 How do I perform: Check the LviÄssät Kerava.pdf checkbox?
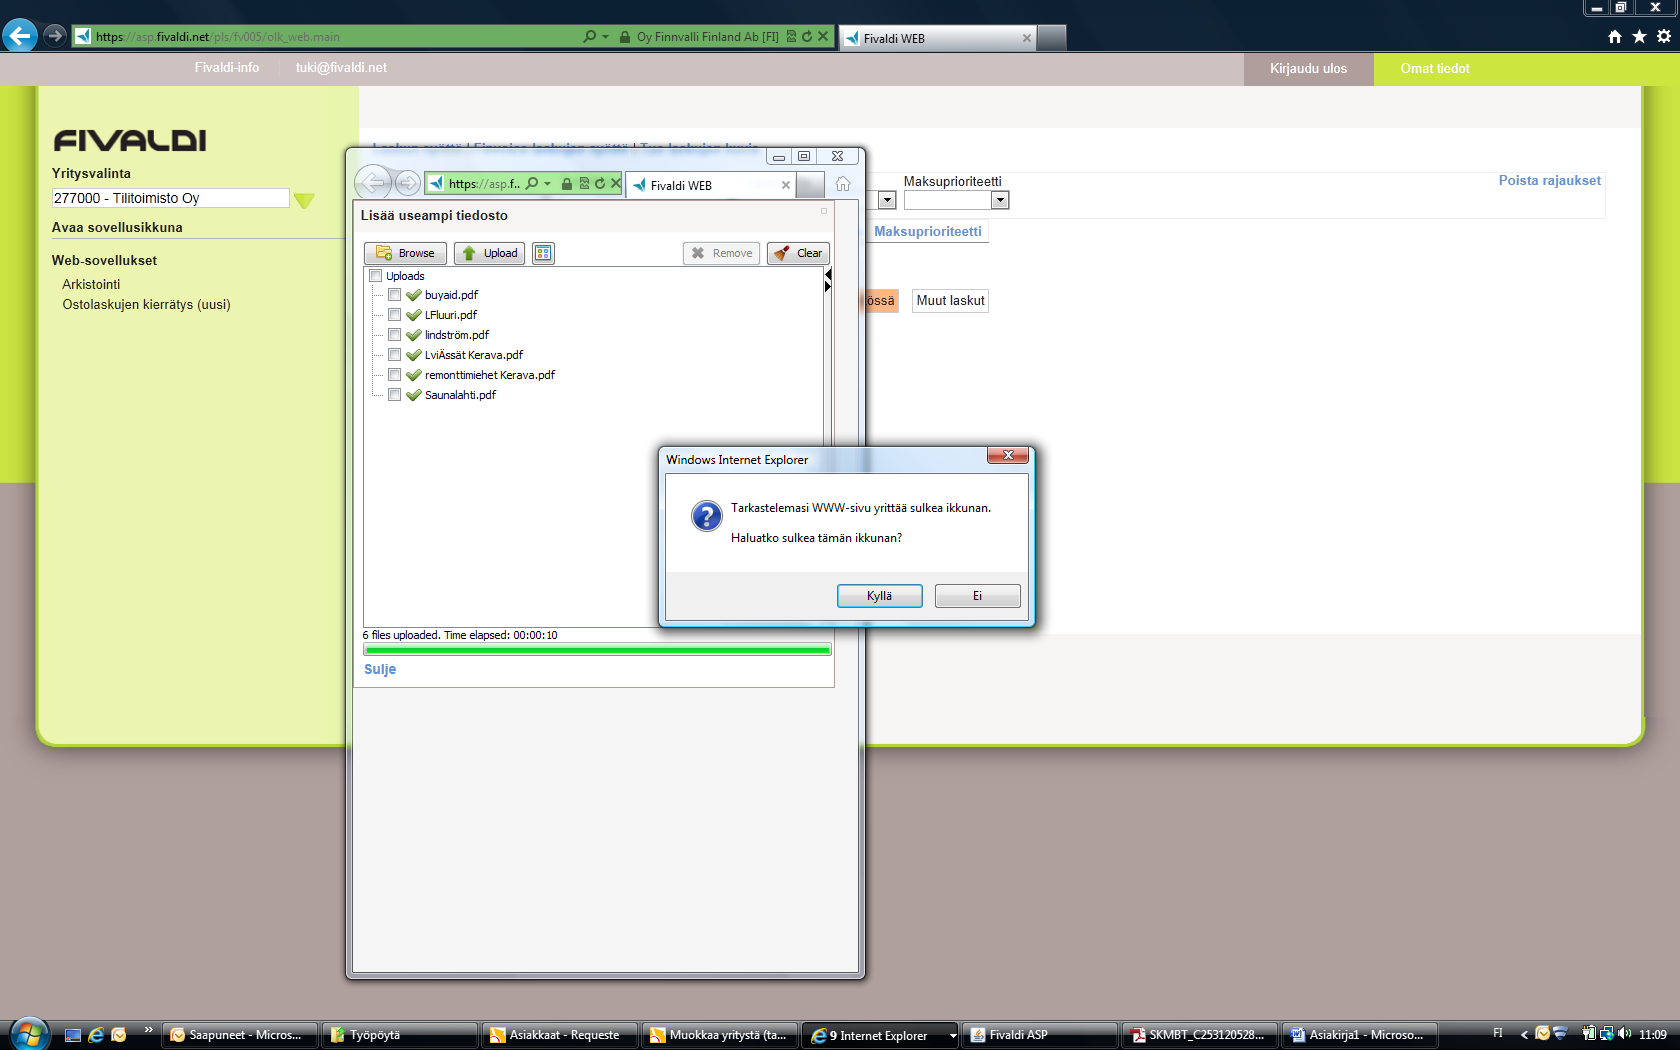click(x=394, y=355)
